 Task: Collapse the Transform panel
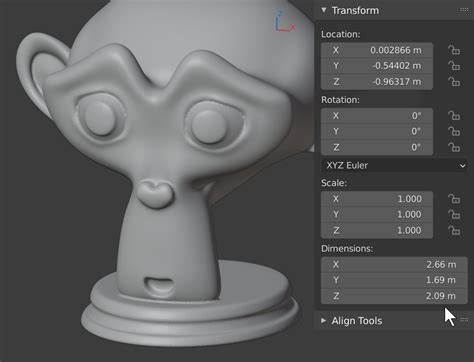click(324, 10)
